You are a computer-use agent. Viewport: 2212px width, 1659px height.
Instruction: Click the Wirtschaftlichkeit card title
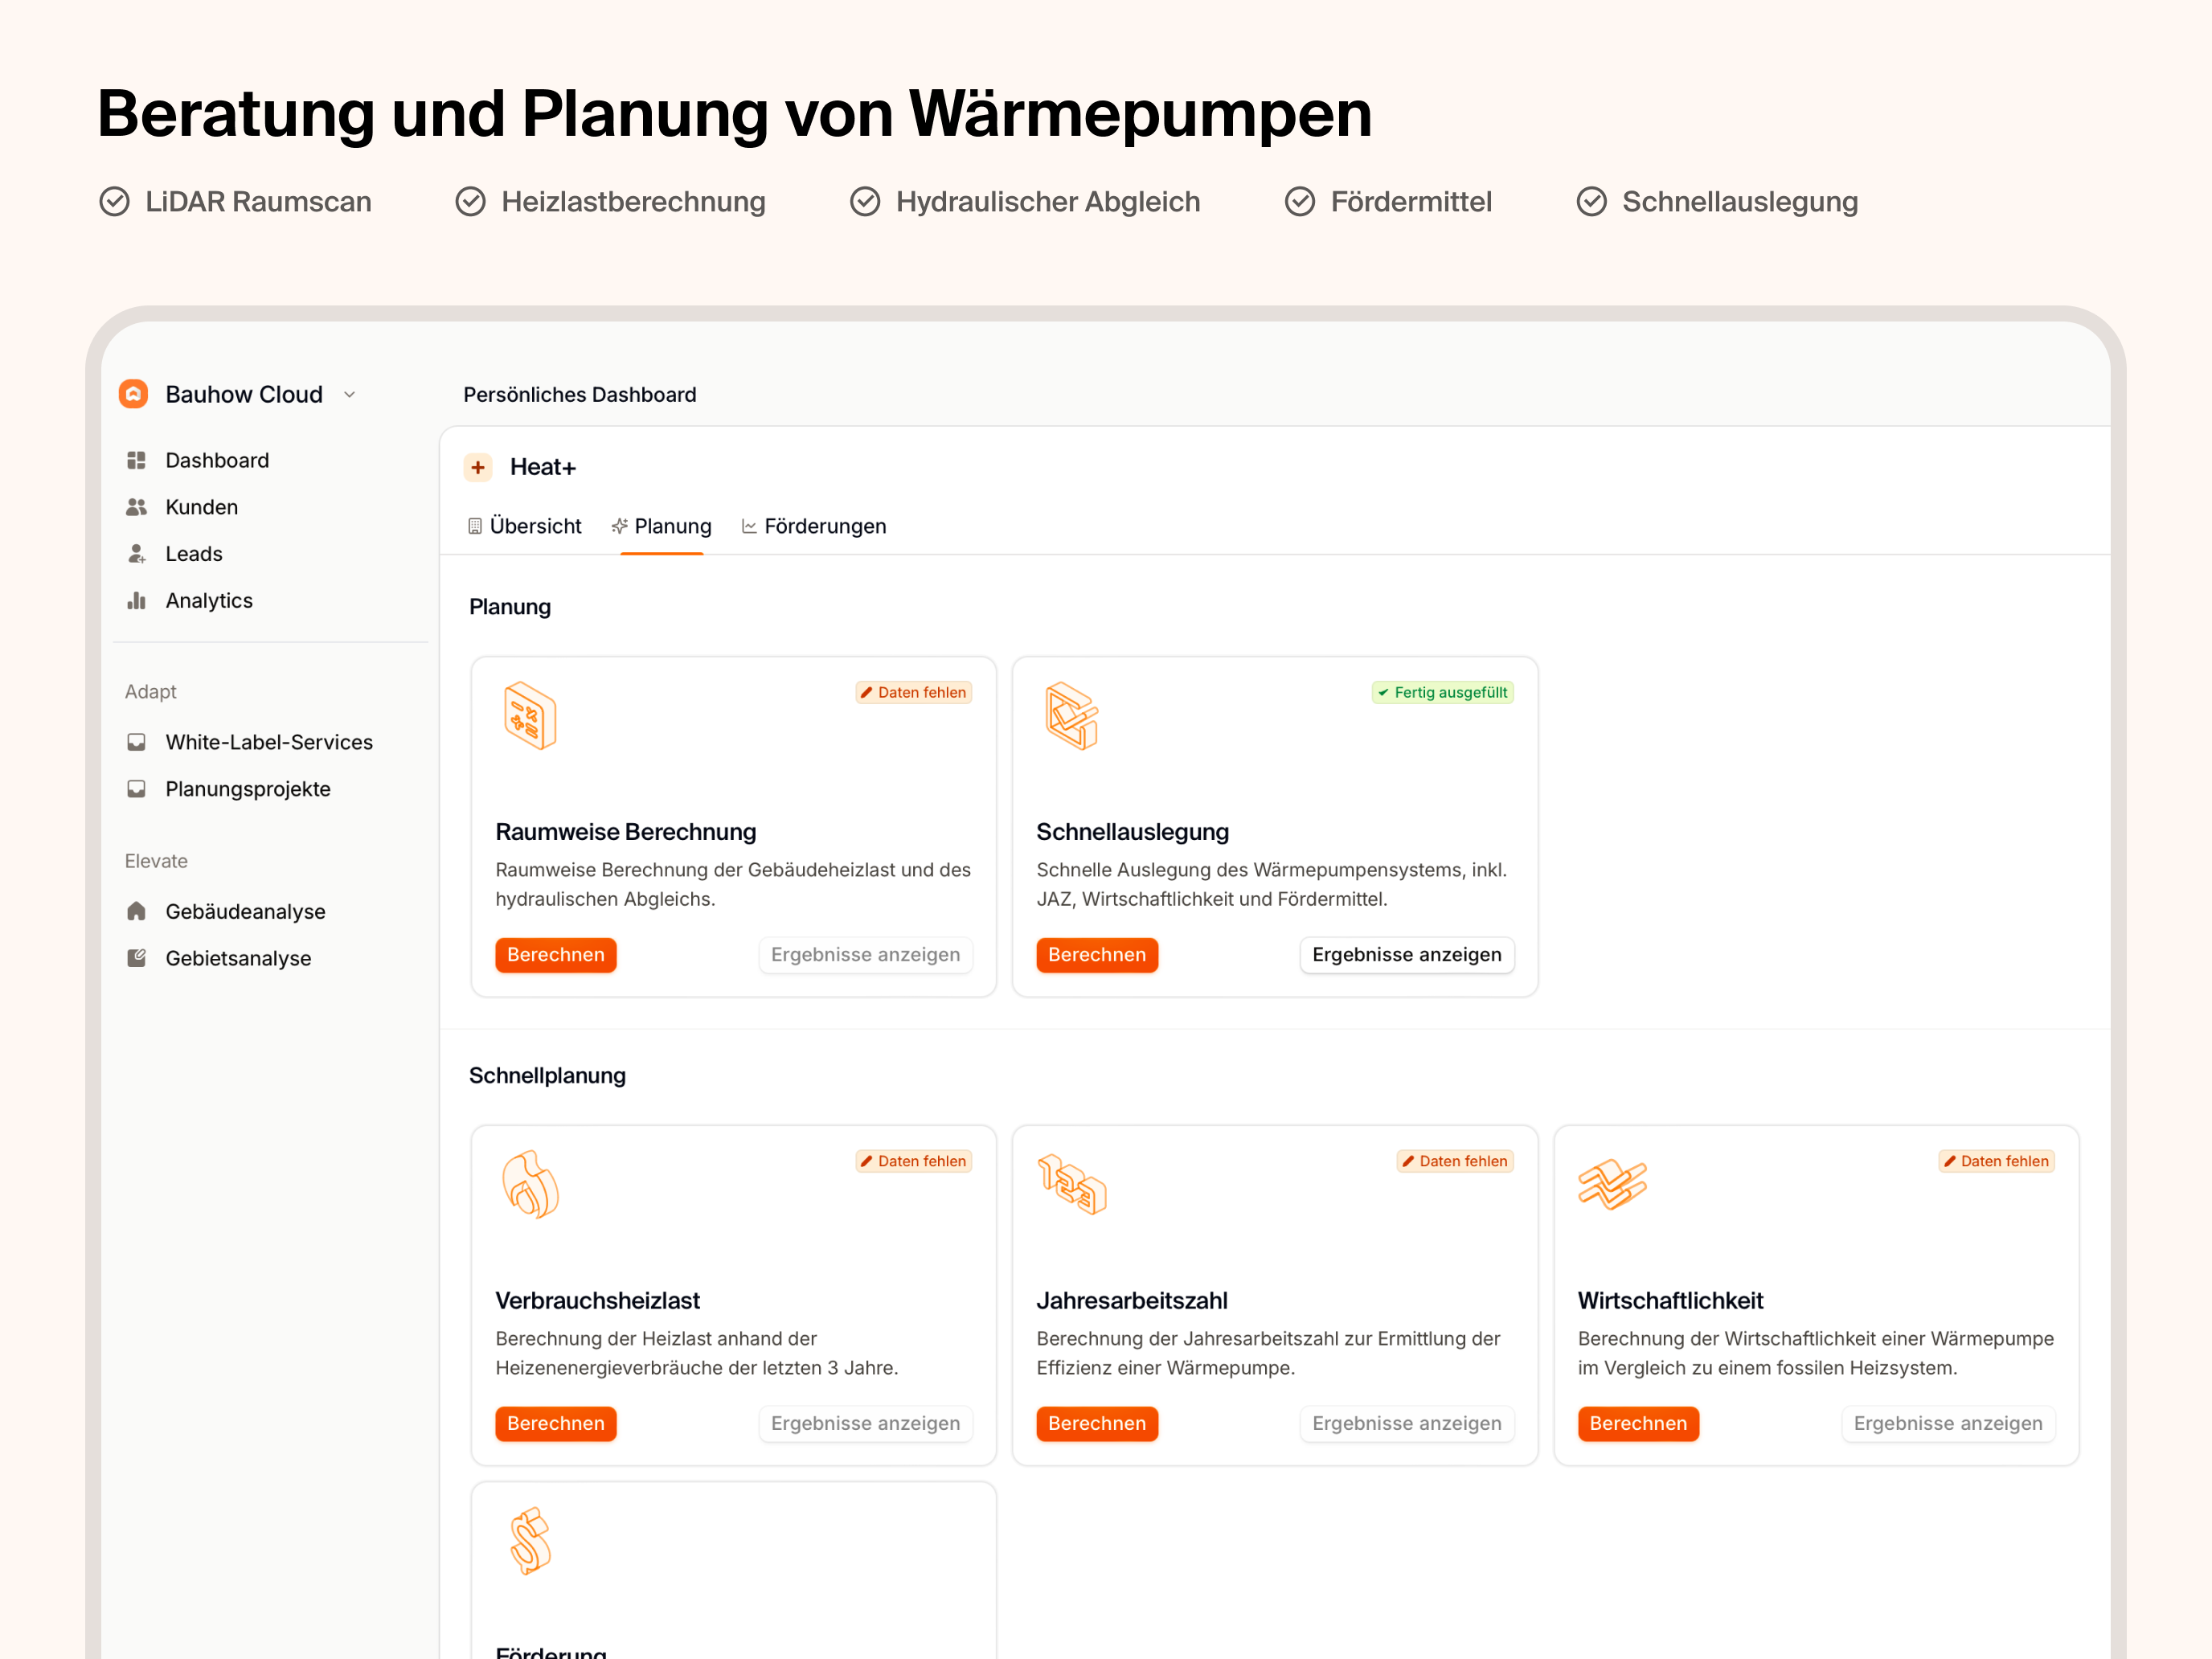[1671, 1301]
